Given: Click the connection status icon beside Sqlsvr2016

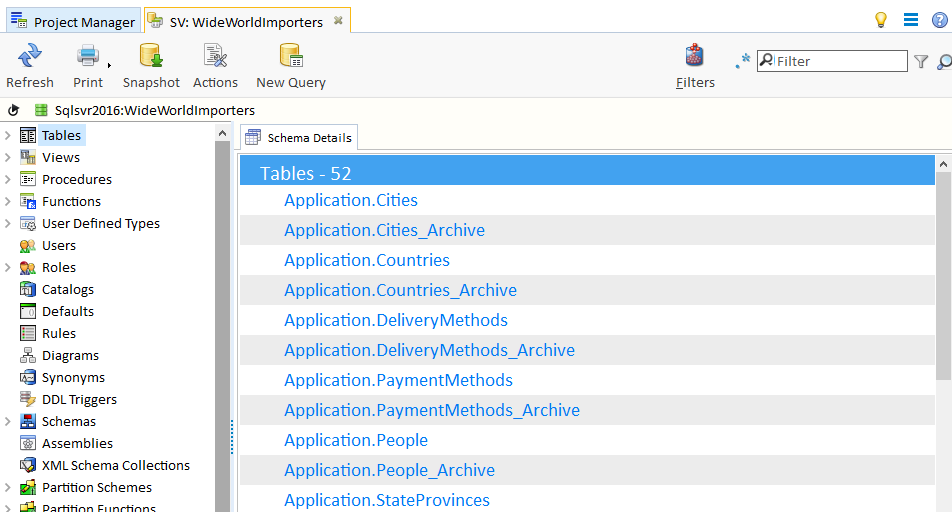Looking at the screenshot, I should click(x=13, y=110).
